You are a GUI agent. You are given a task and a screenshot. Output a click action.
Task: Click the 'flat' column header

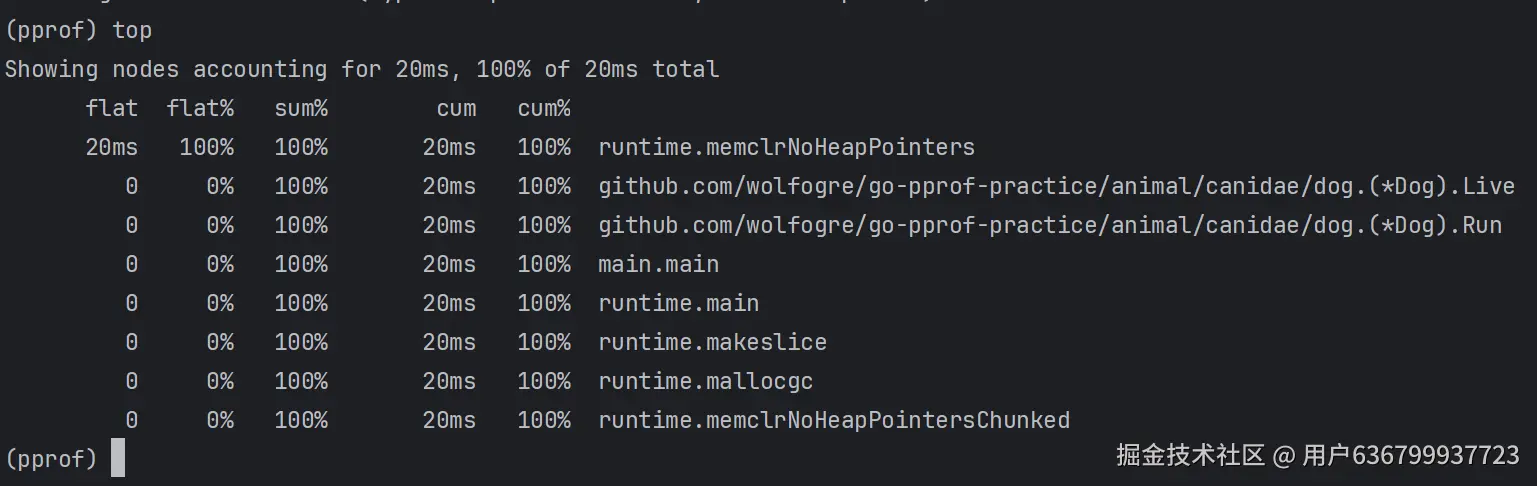coord(112,108)
